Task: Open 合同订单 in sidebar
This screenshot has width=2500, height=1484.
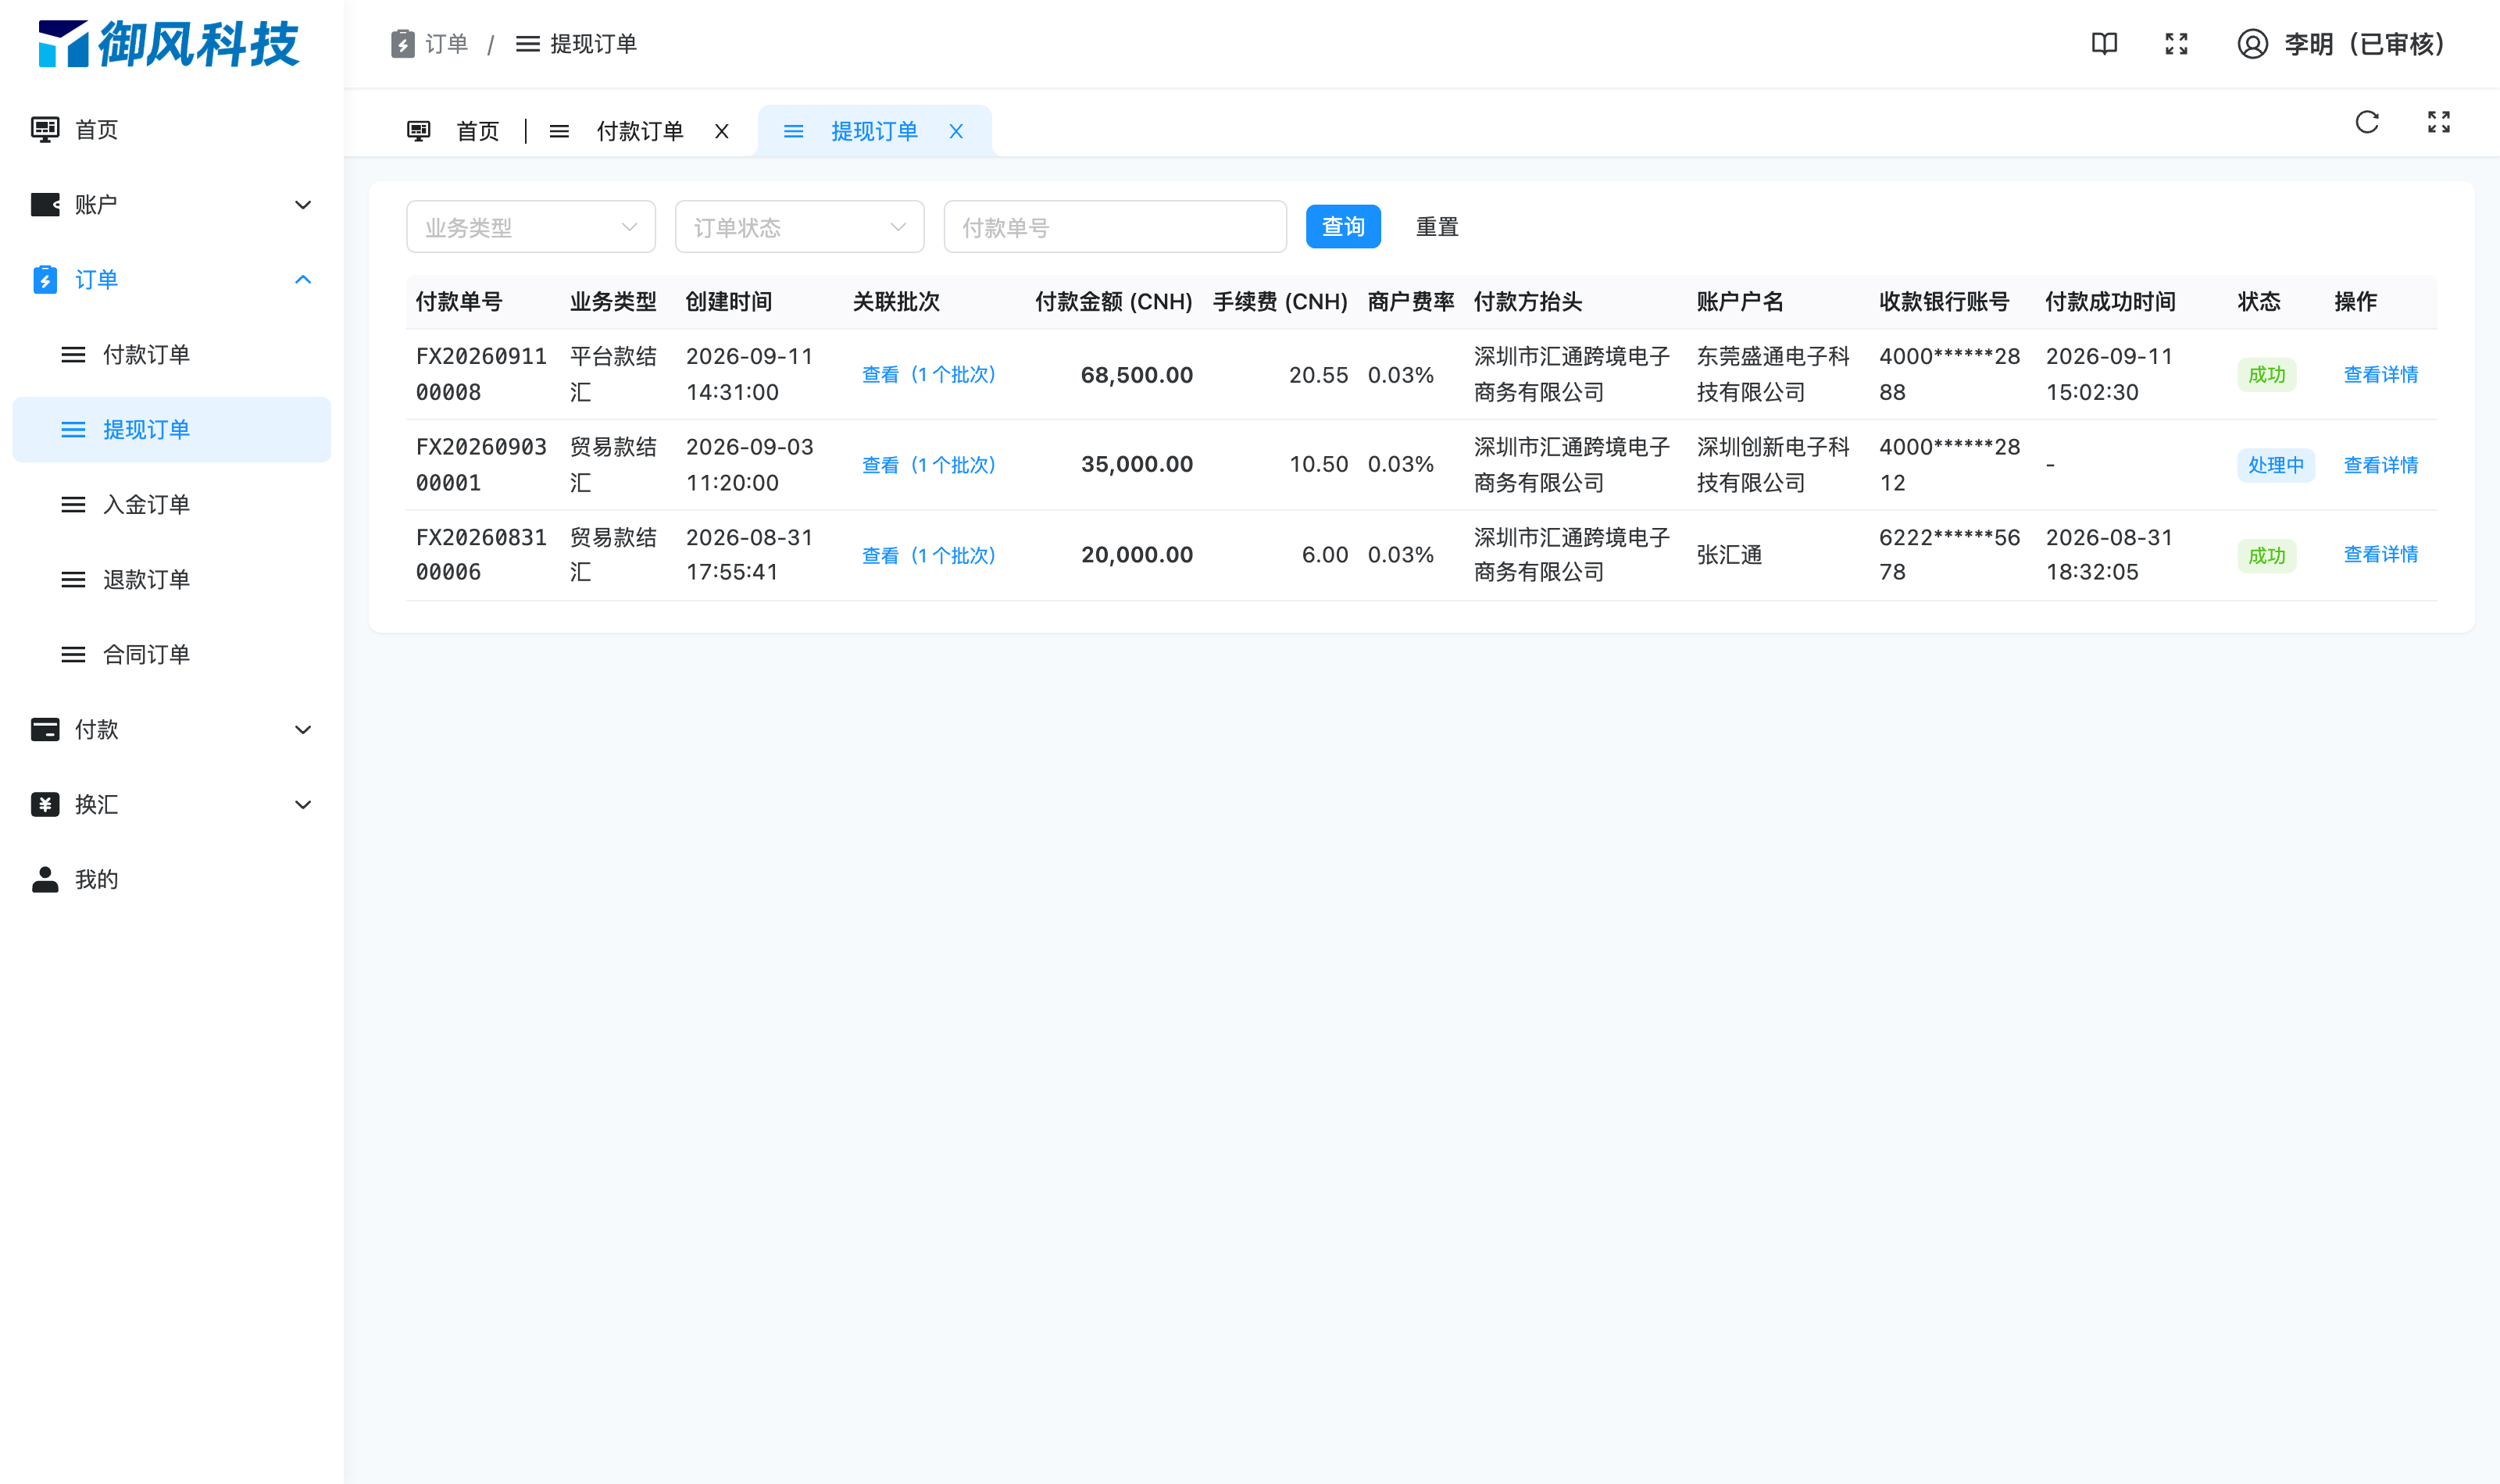Action: tap(172, 655)
